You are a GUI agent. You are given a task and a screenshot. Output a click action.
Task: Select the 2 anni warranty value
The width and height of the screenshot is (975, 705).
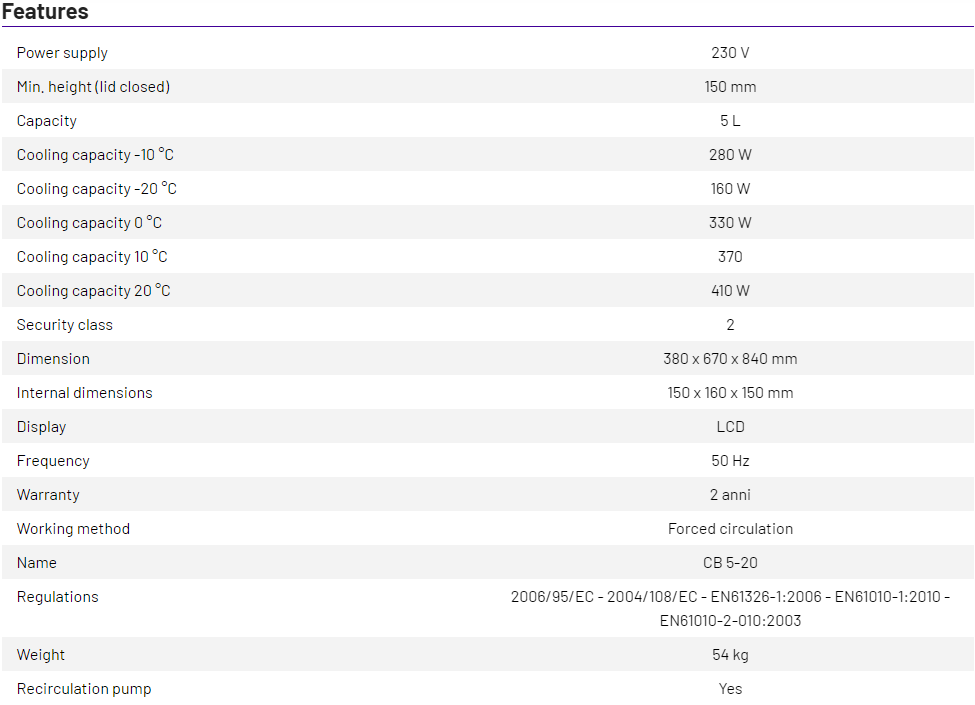coord(730,495)
